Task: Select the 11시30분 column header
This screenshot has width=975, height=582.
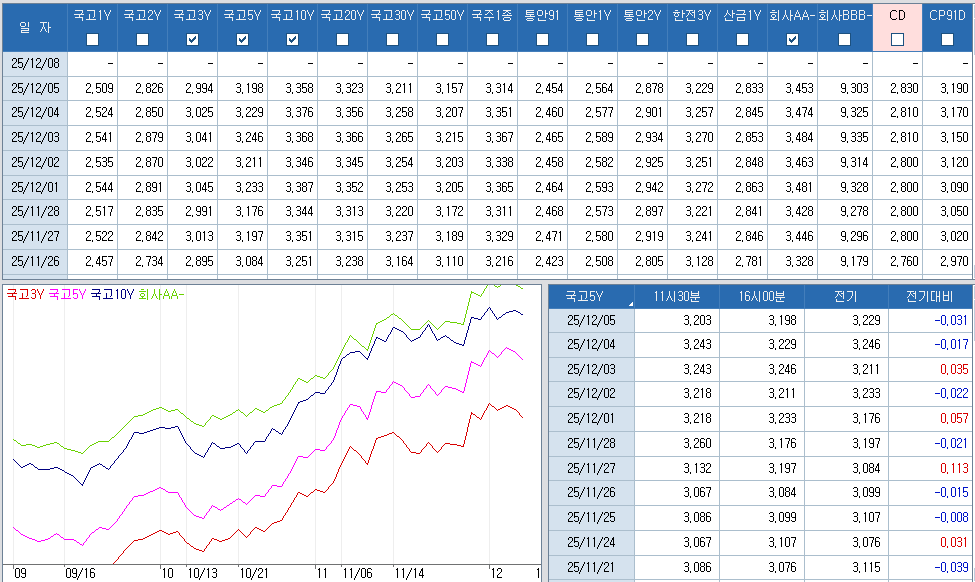Action: tap(676, 296)
